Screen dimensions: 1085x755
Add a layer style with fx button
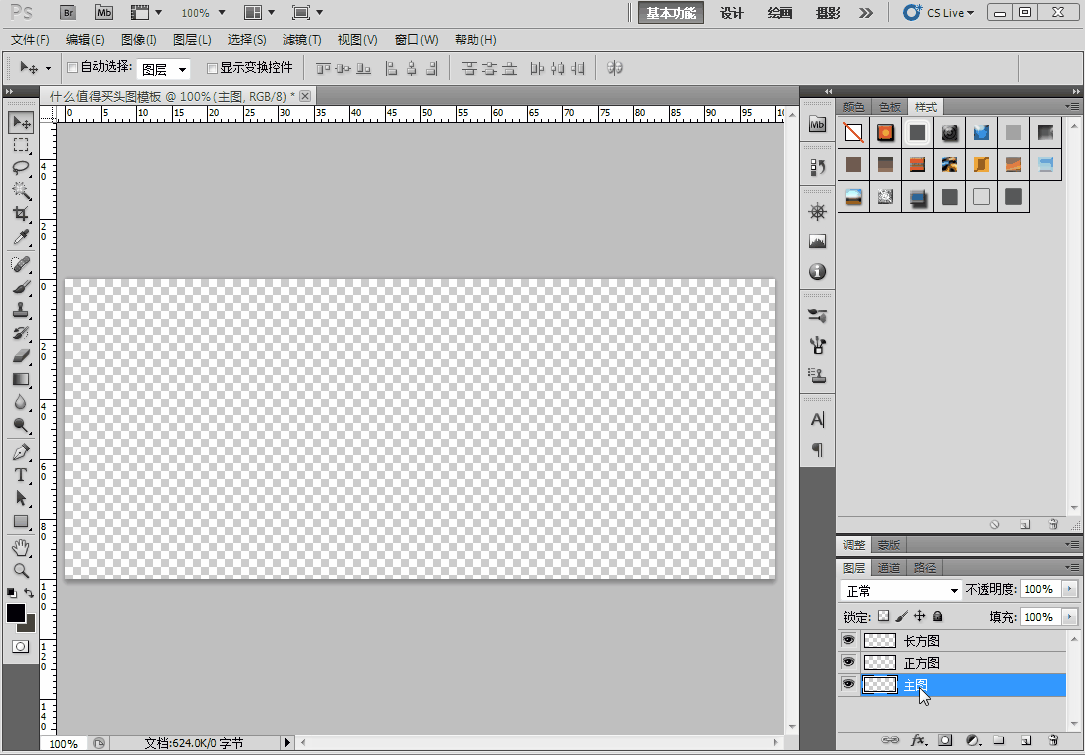(919, 740)
